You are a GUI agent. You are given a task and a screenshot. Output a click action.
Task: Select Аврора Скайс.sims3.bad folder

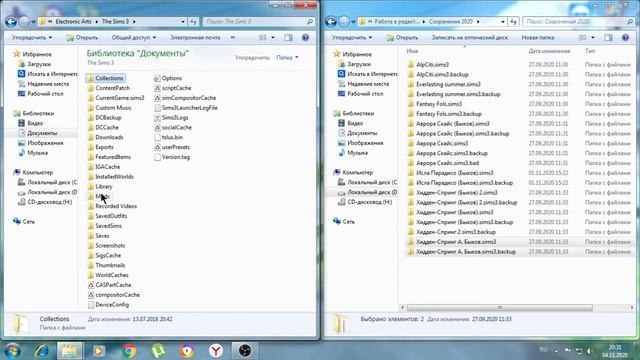(443, 163)
